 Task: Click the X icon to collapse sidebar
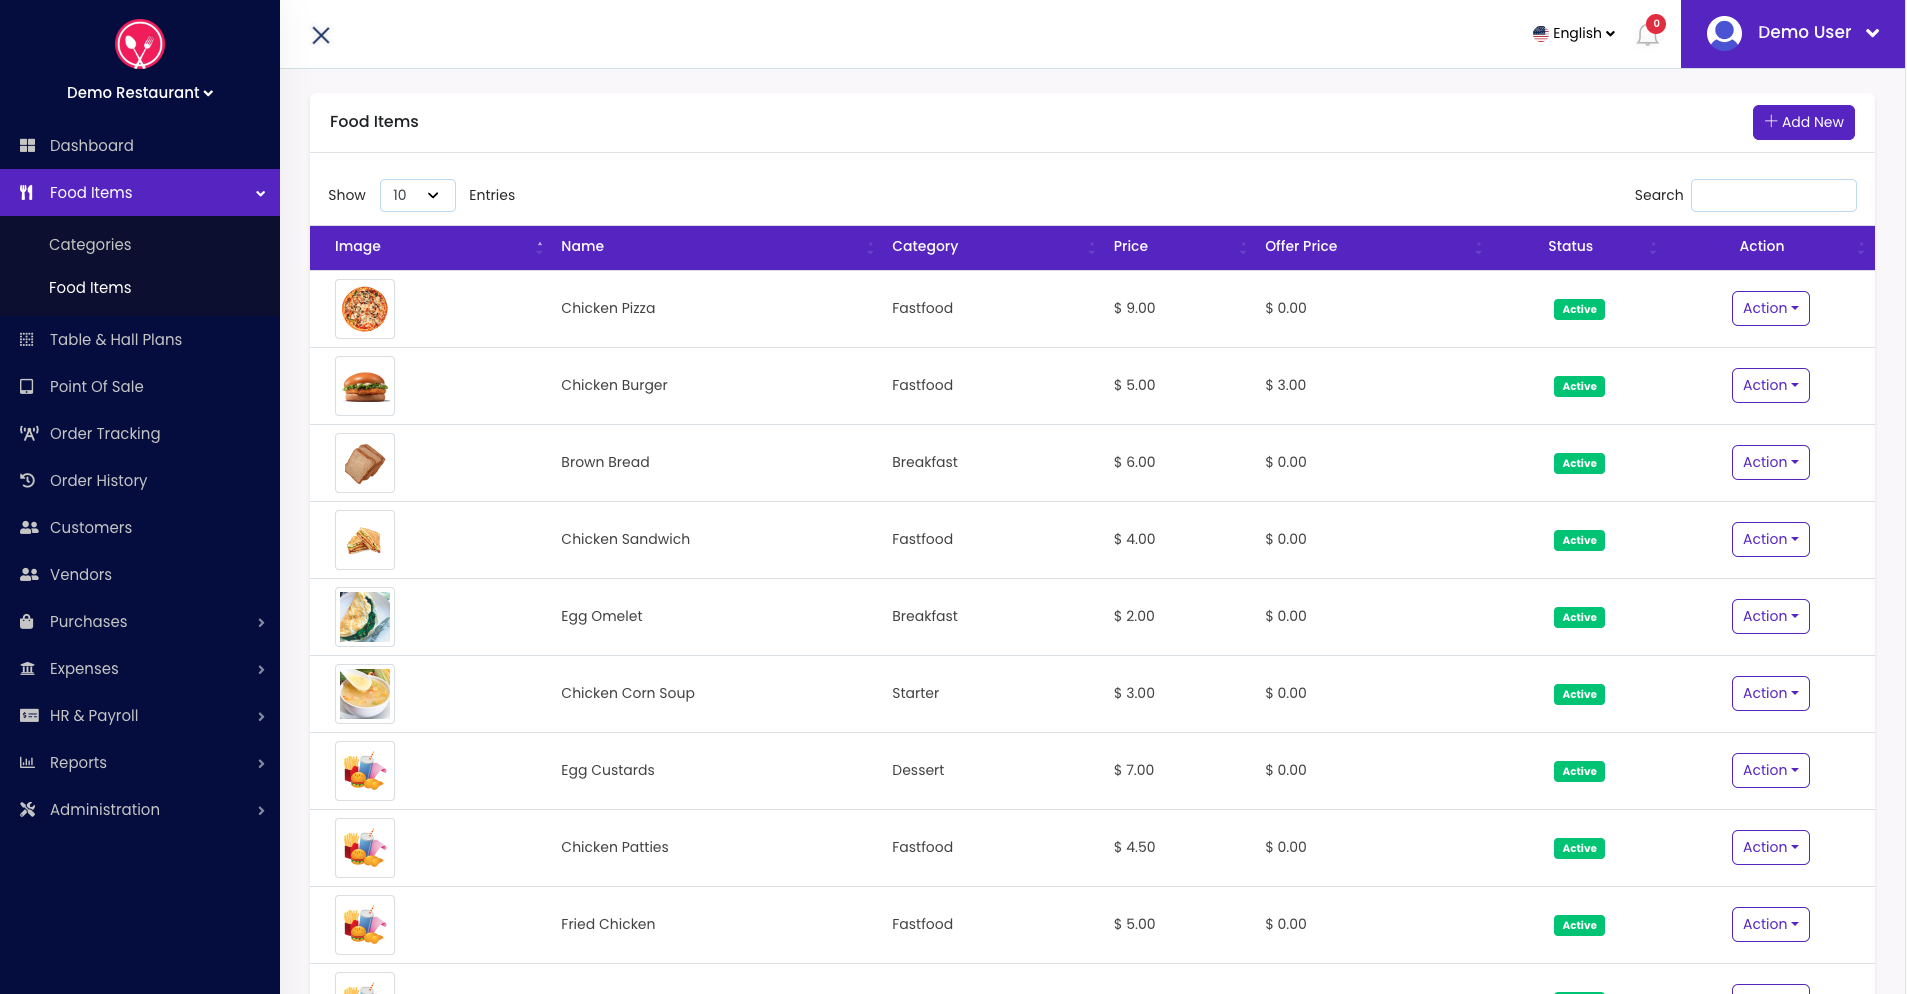coord(321,36)
